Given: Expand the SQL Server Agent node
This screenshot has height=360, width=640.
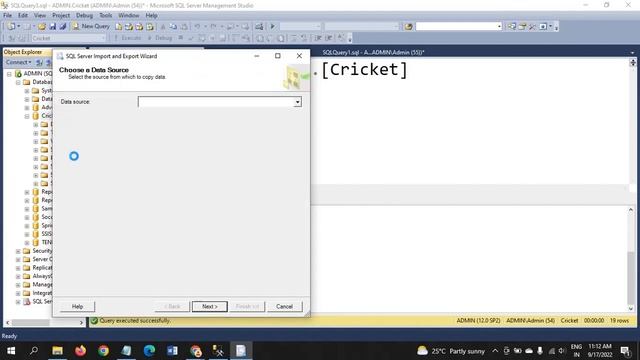Looking at the screenshot, I should (x=18, y=302).
